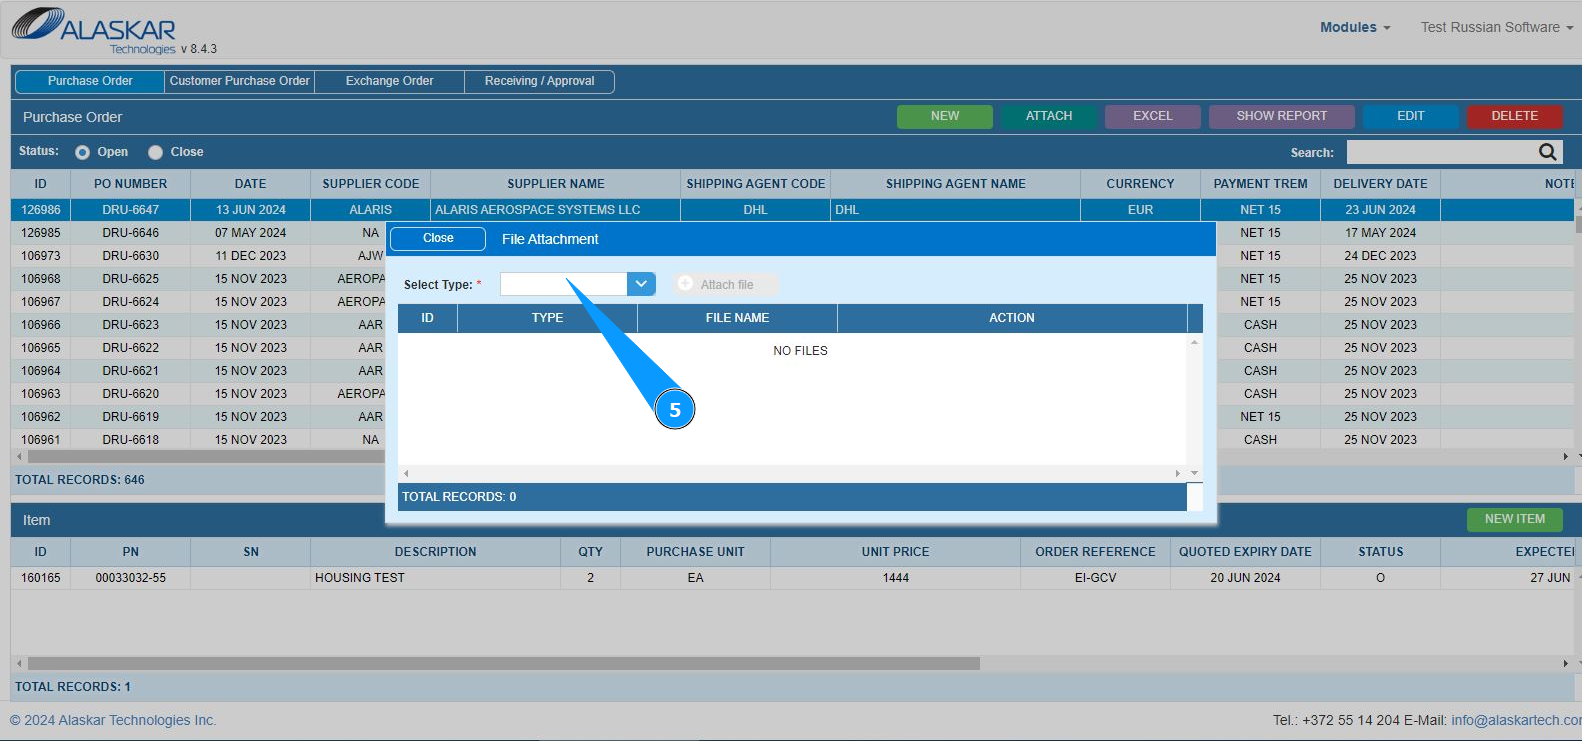The width and height of the screenshot is (1582, 741).
Task: Sort attachments by the TYPE header
Action: 548,318
